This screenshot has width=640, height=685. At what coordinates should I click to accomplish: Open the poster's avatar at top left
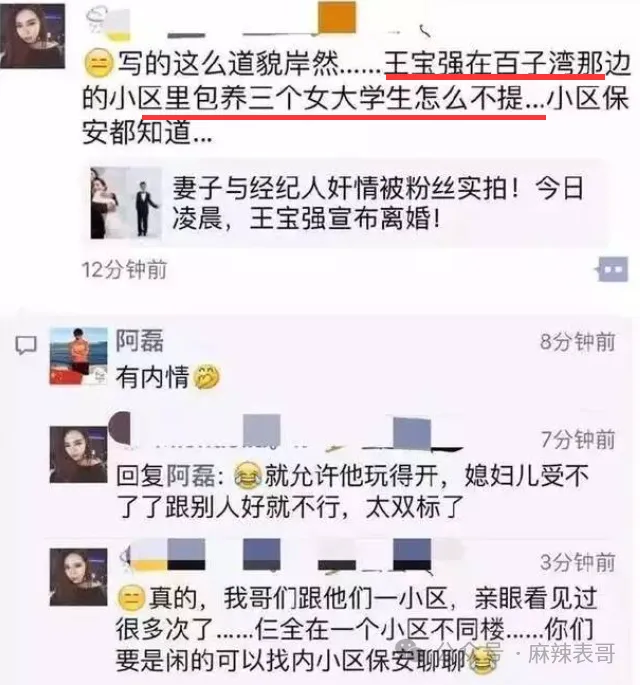[32, 35]
